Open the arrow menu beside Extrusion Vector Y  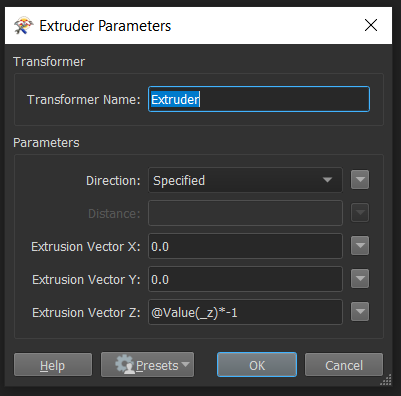pyautogui.click(x=360, y=279)
